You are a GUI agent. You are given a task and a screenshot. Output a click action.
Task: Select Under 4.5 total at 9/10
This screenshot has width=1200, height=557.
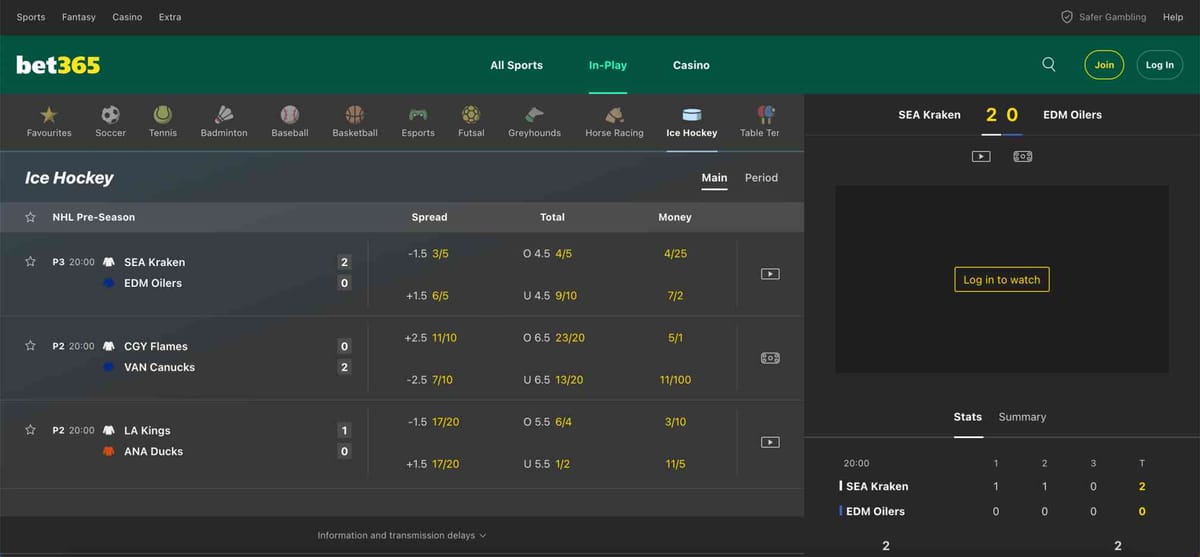tap(548, 296)
